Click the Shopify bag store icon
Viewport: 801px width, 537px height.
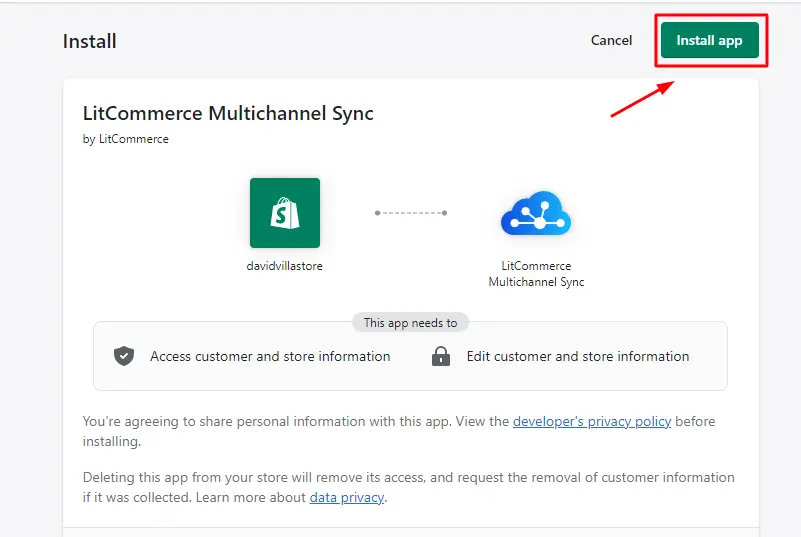pos(285,213)
